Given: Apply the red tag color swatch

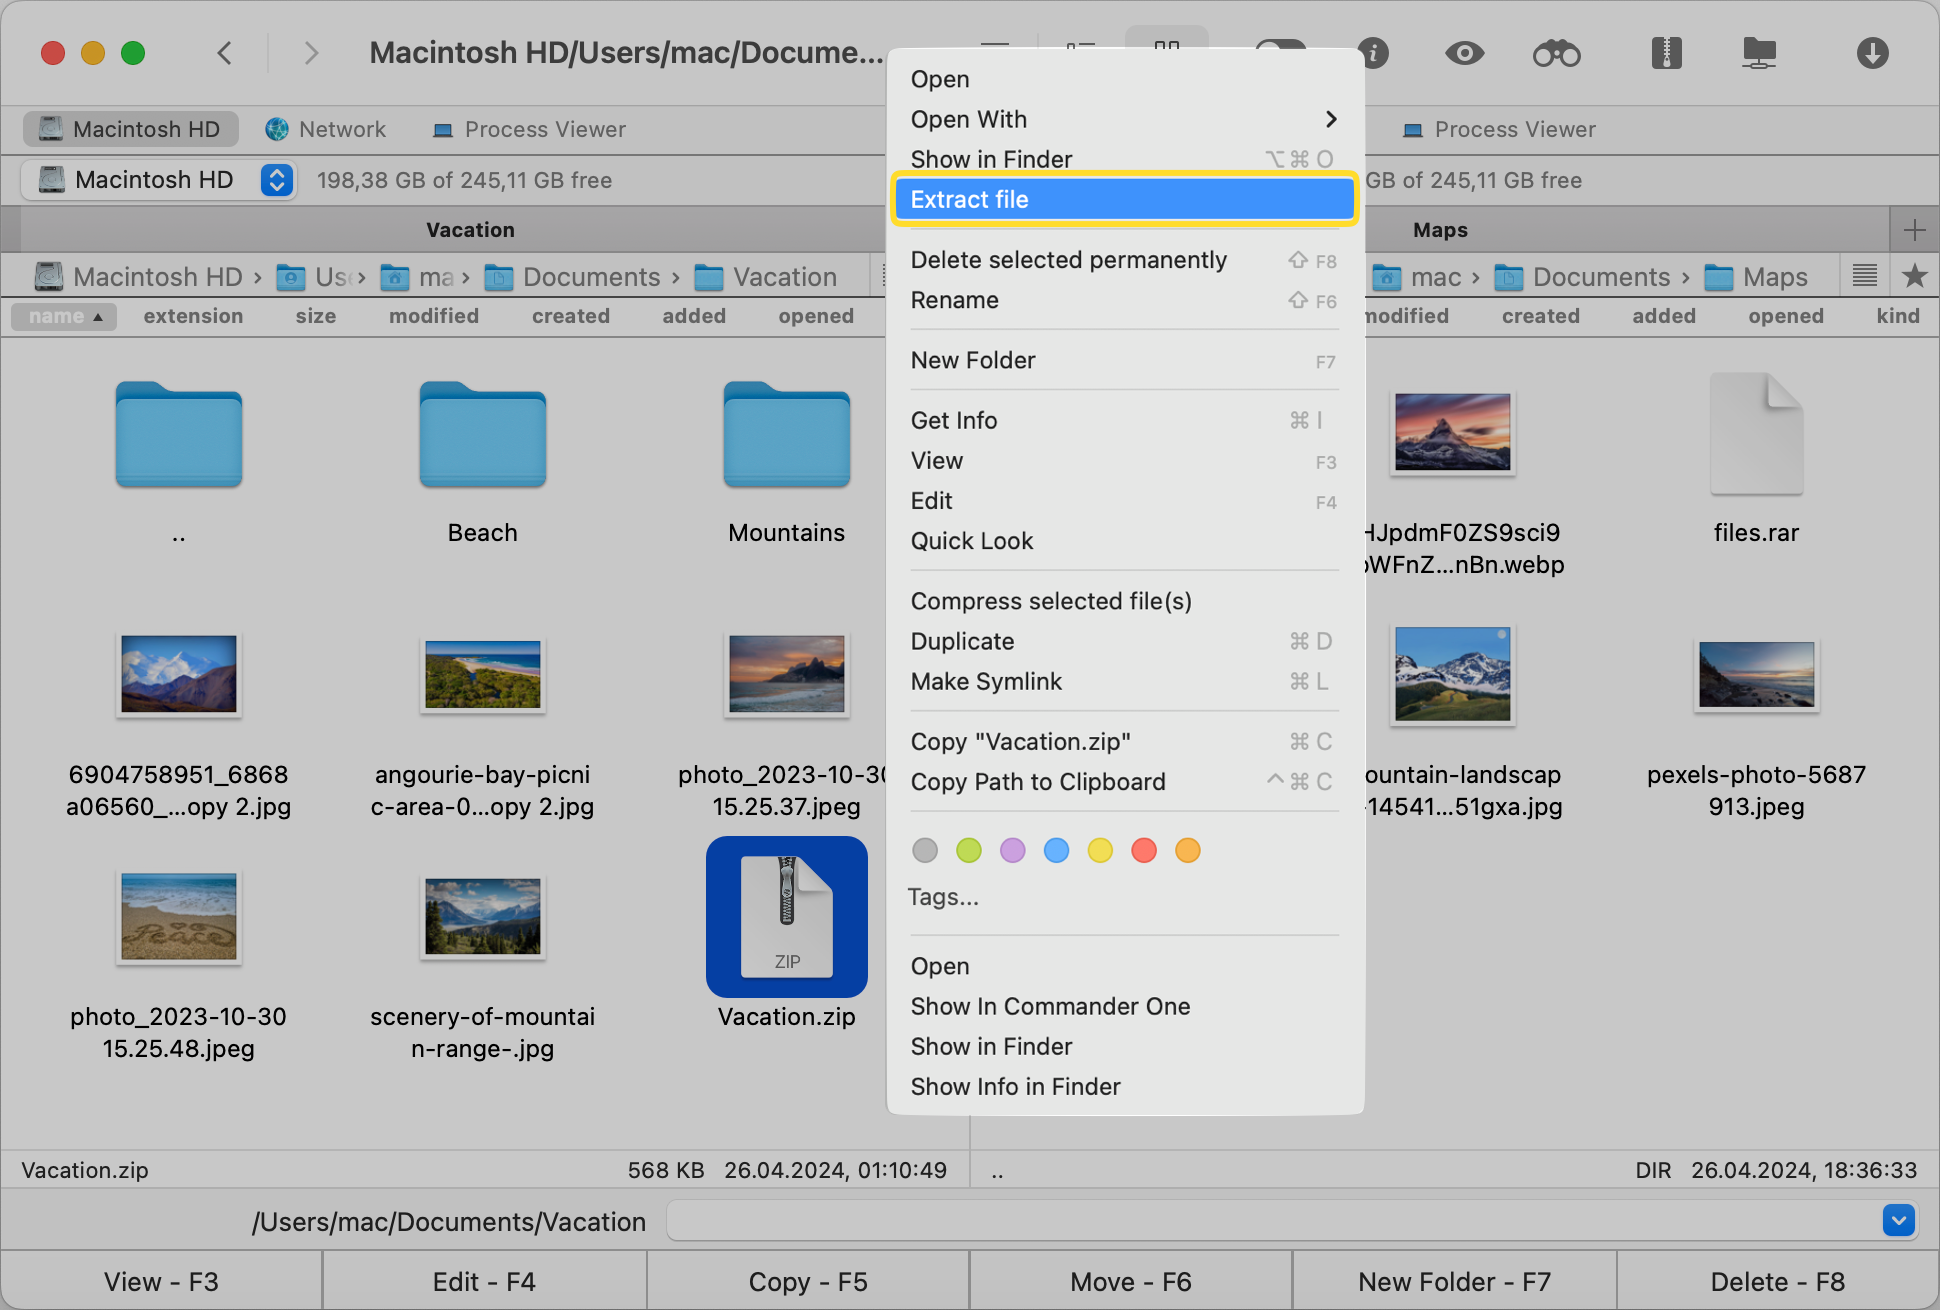Looking at the screenshot, I should point(1144,850).
